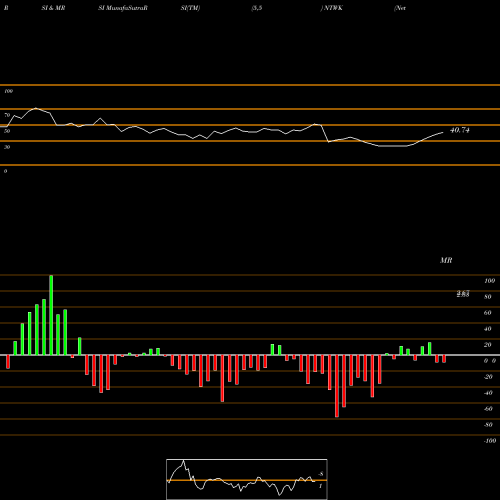This screenshot has height=500, width=500.
Task: Click the 50 level label on the RSI axis
Action: tap(7, 131)
